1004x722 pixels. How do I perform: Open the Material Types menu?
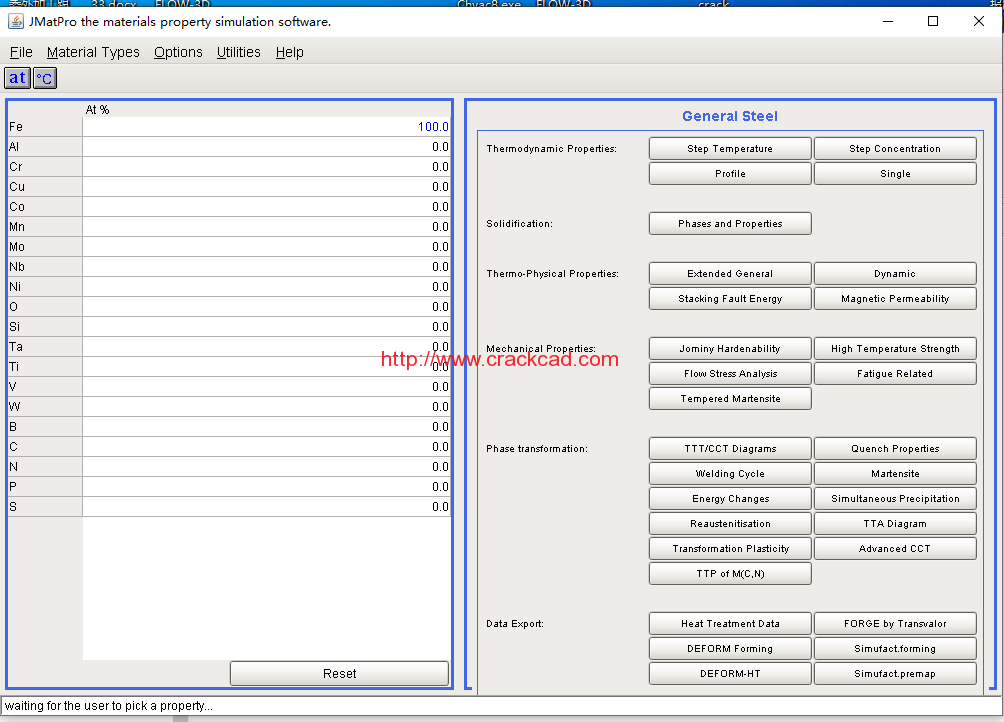coord(93,52)
